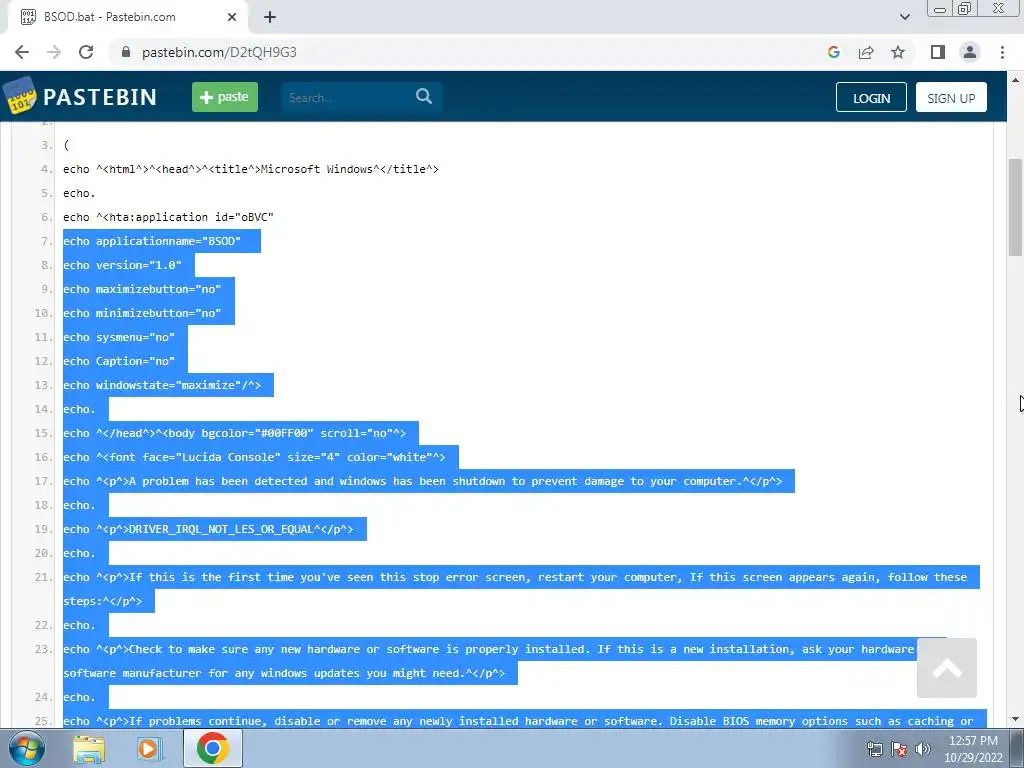Click the maximizebutton="no" line

[x=142, y=289]
